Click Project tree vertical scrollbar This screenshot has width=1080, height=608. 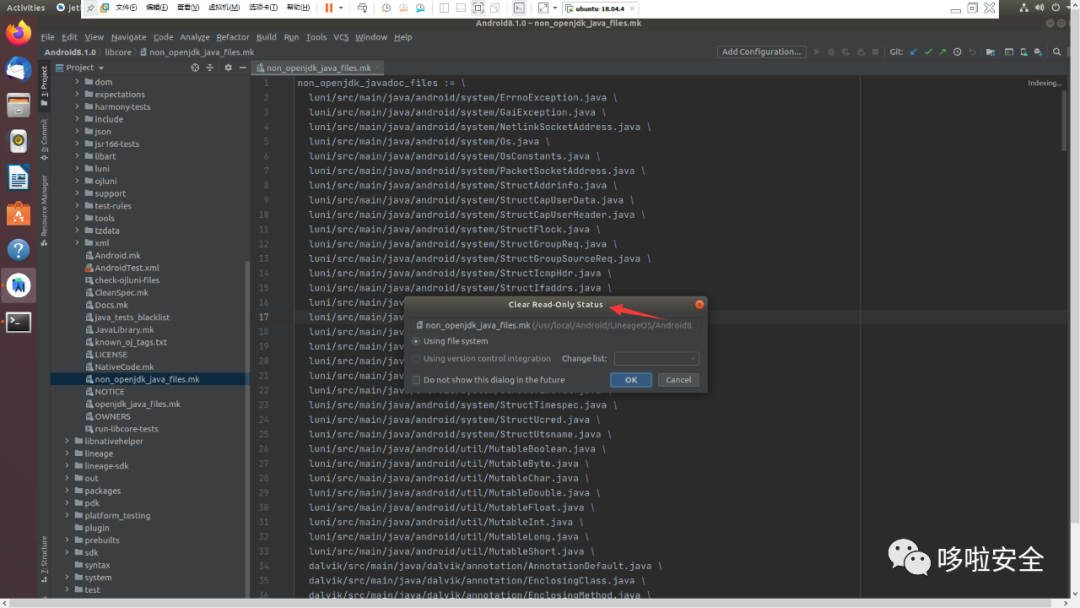coord(247,427)
